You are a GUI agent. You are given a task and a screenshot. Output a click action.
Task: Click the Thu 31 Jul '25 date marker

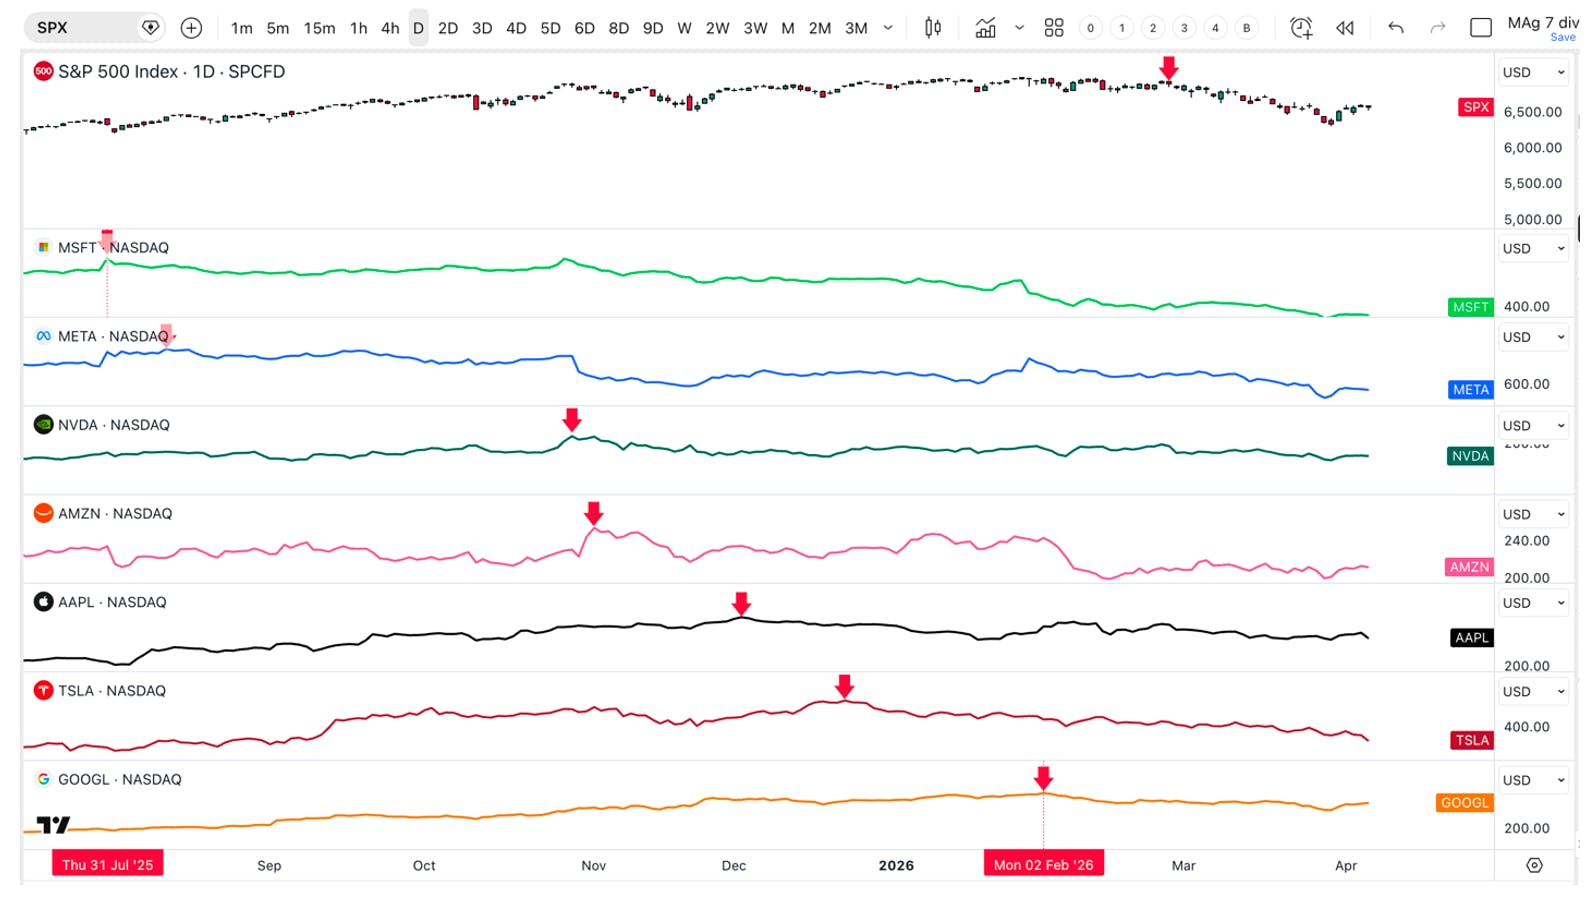click(x=108, y=865)
